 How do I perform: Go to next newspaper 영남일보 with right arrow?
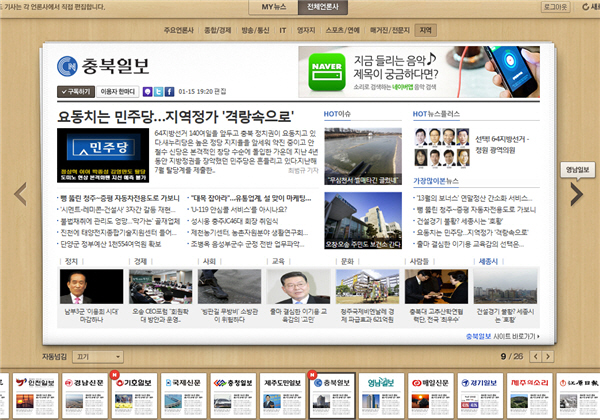(x=577, y=194)
